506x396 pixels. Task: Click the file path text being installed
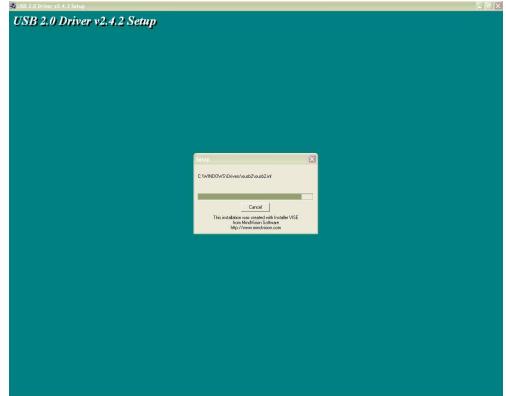point(234,176)
